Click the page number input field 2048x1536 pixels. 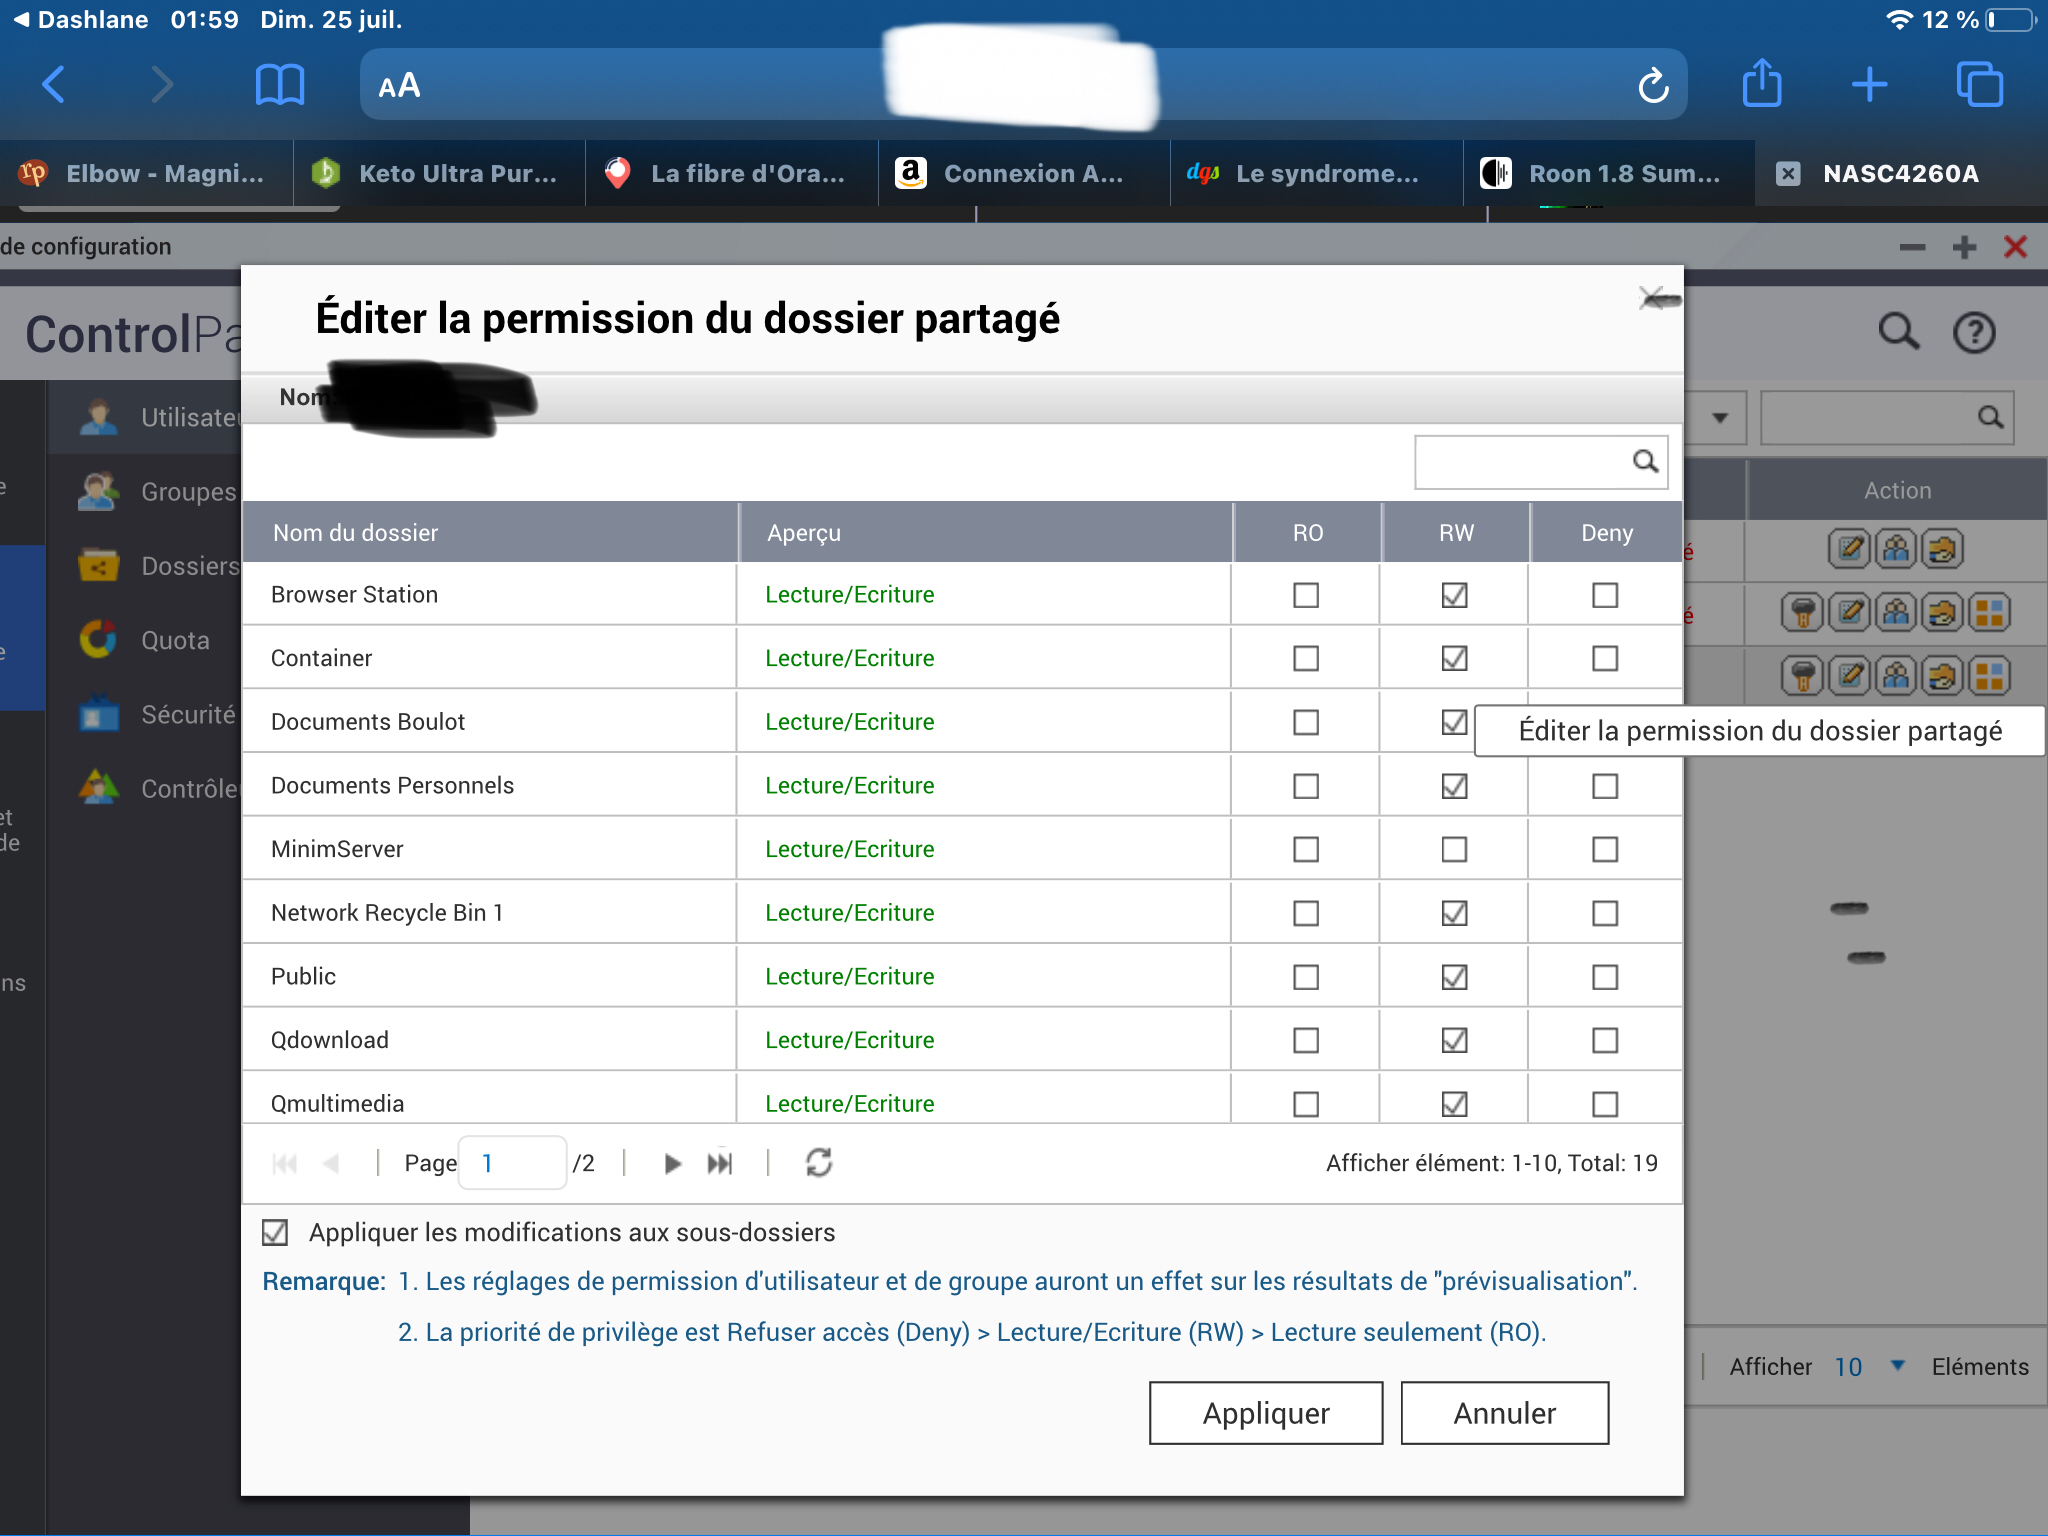512,1163
